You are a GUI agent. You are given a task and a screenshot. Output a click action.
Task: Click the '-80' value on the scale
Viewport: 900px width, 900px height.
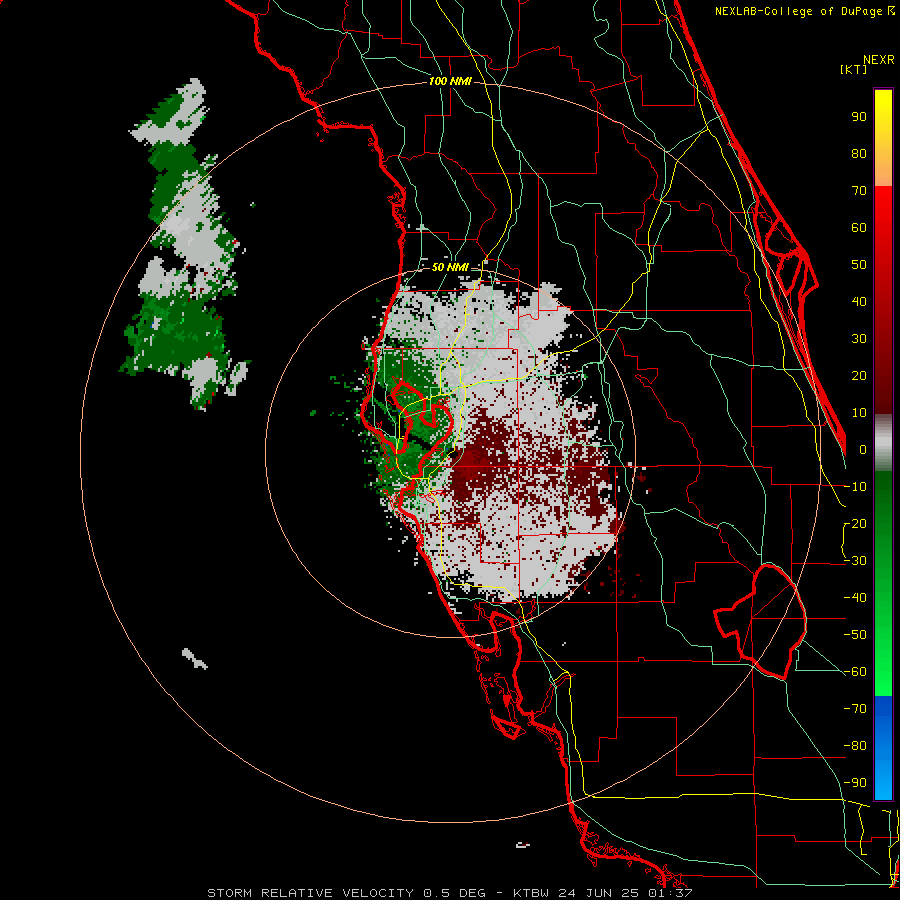click(x=855, y=746)
